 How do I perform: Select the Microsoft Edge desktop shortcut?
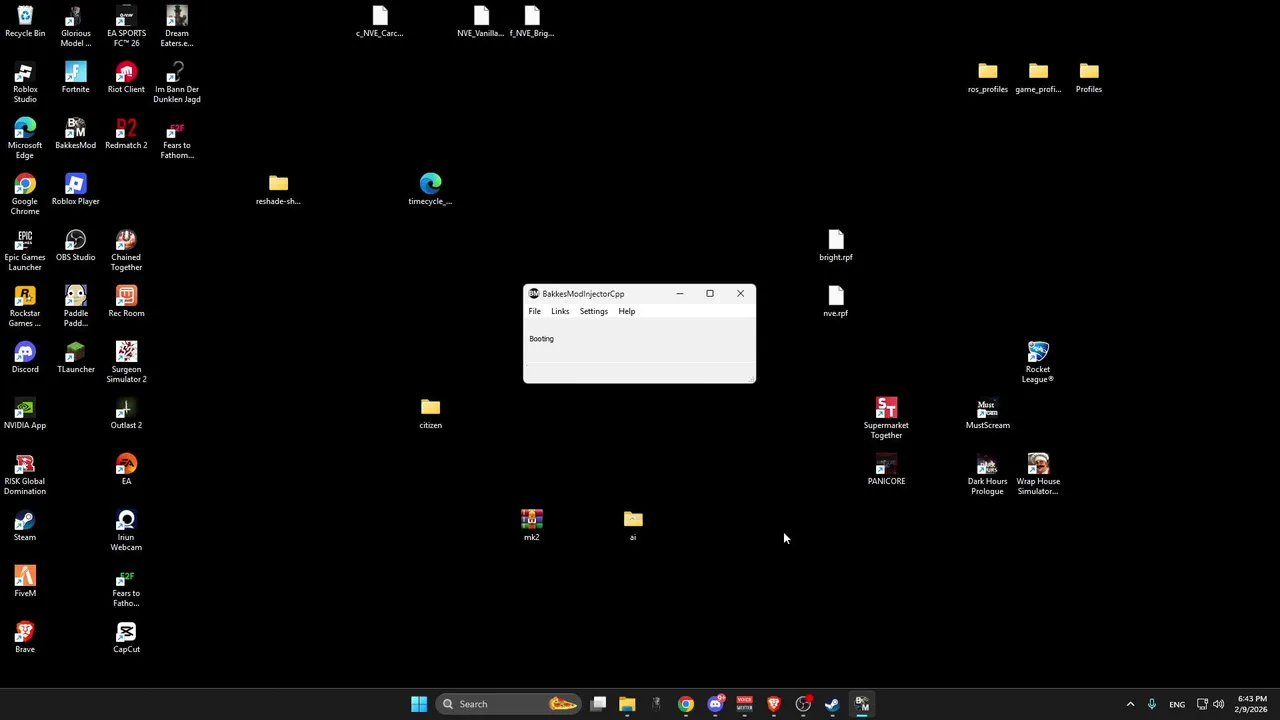[25, 139]
